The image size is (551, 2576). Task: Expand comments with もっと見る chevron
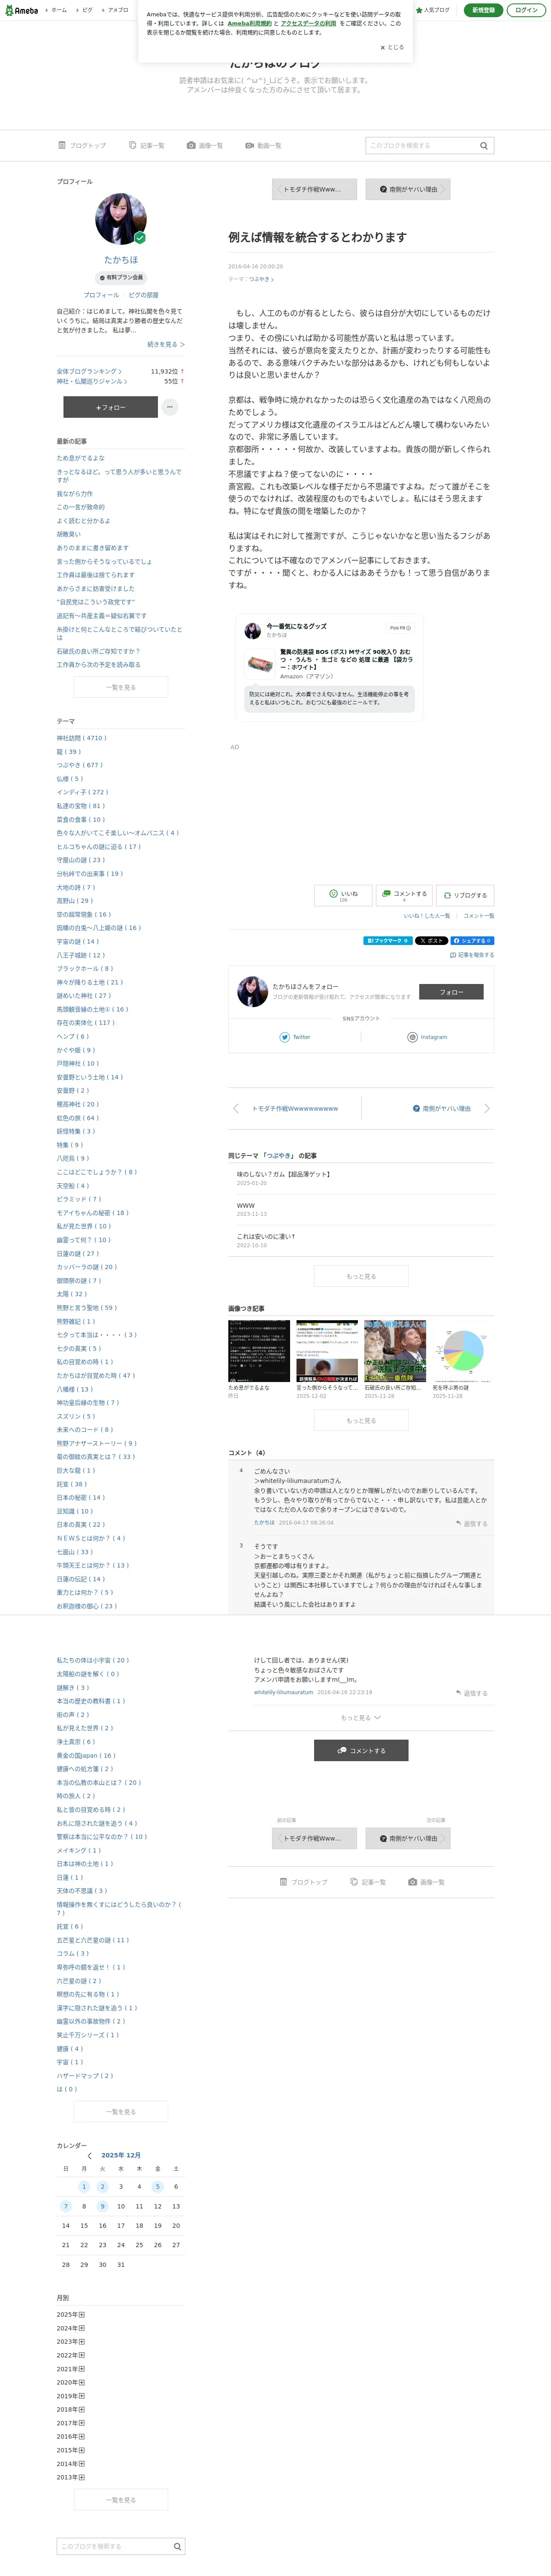[x=361, y=1718]
